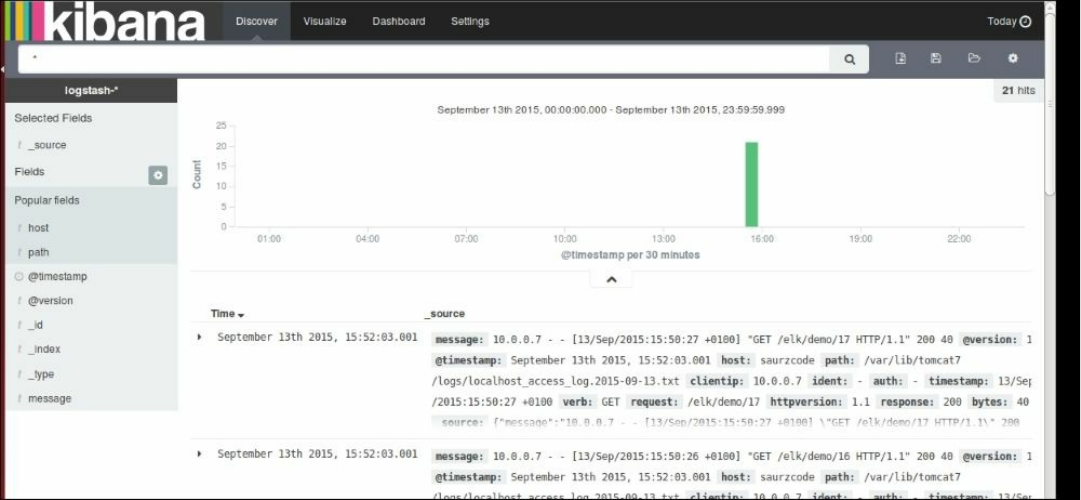Click the Popular fields heading
Image resolution: width=1081 pixels, height=500 pixels.
coord(47,201)
